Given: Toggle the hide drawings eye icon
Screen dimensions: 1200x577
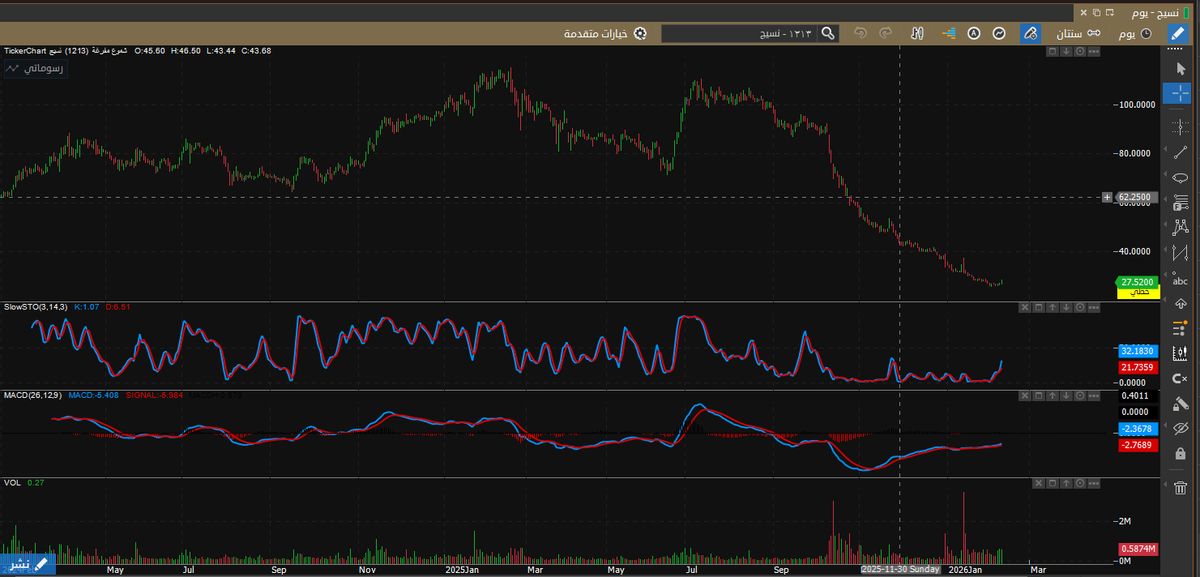Looking at the screenshot, I should (x=1180, y=428).
